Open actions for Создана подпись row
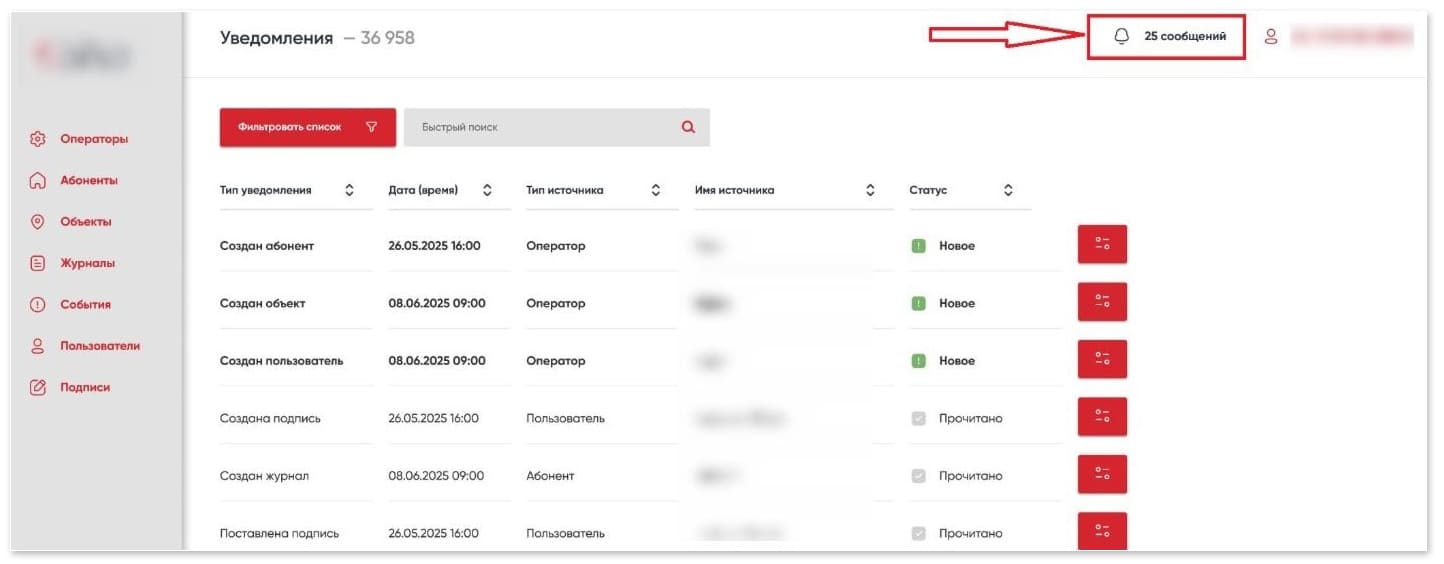The image size is (1444, 564). (x=1102, y=417)
